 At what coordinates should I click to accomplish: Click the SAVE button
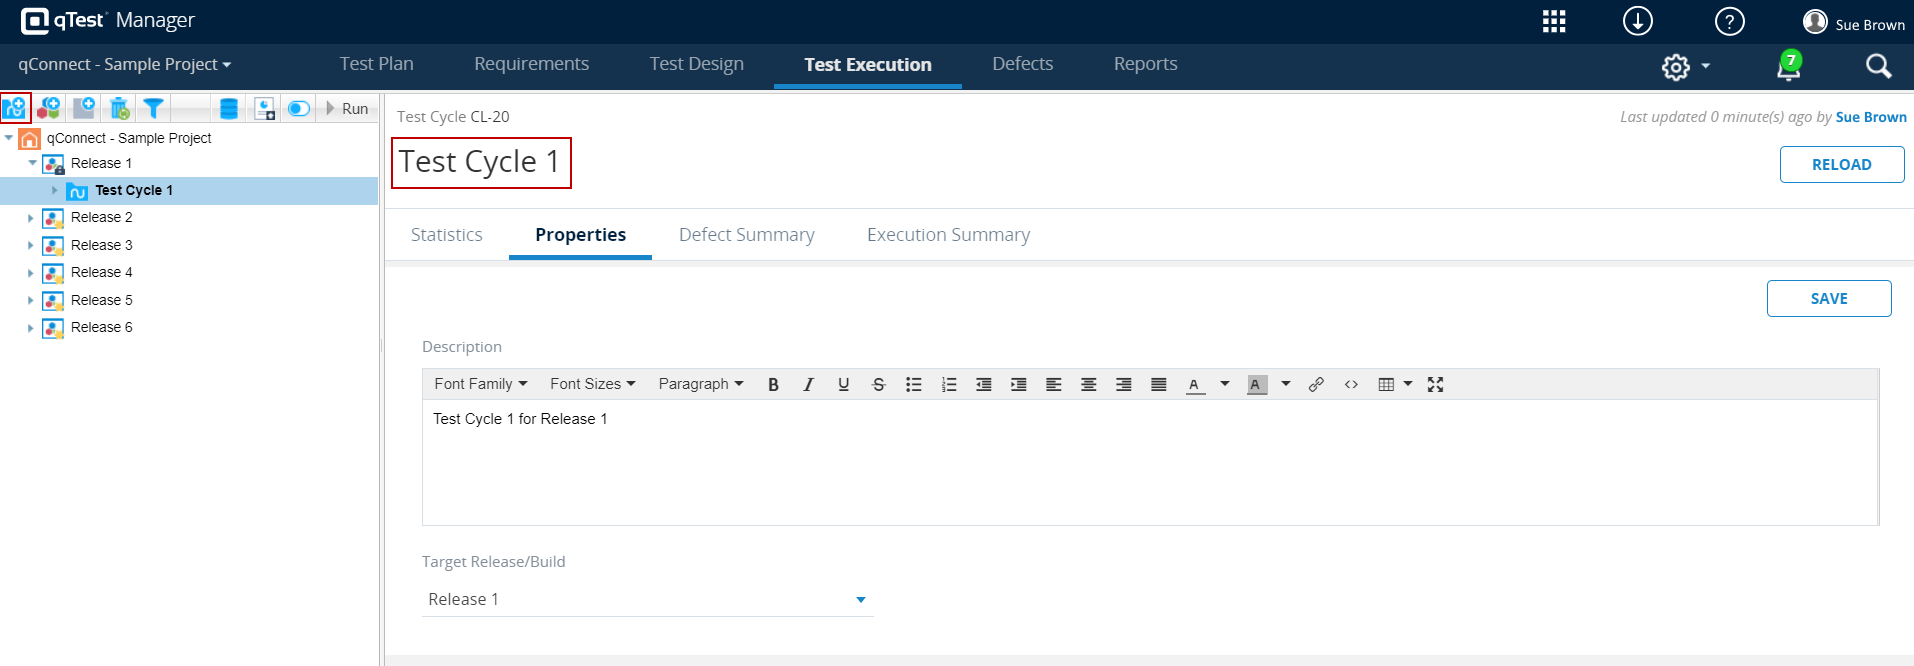1828,299
